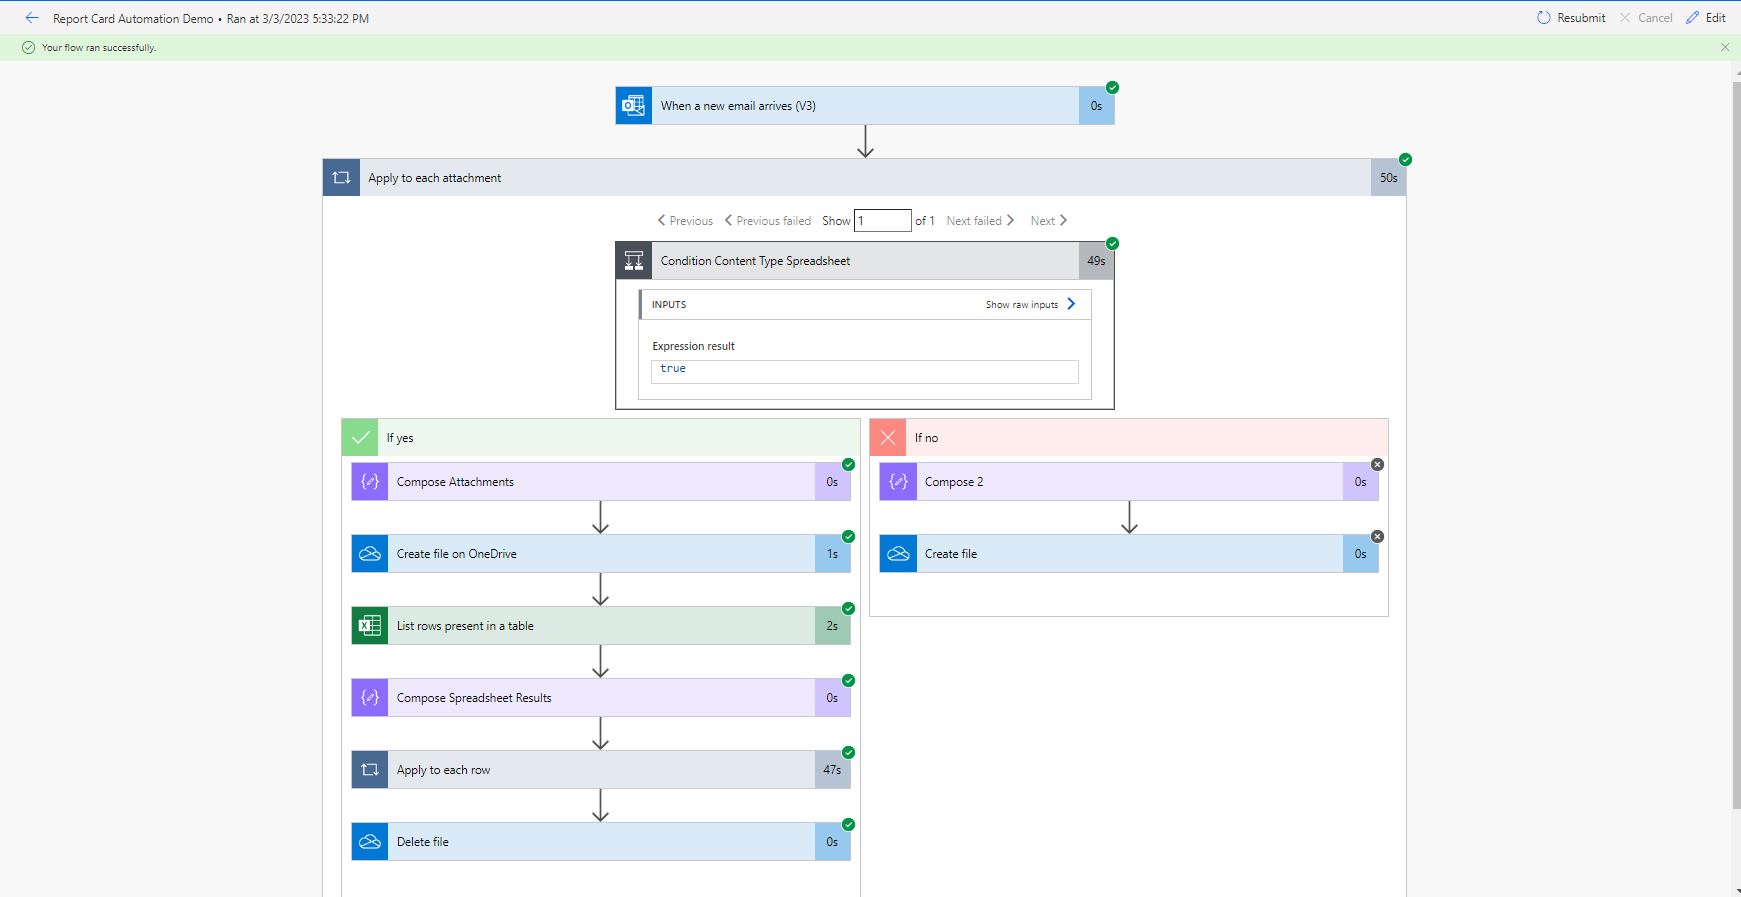Image resolution: width=1741 pixels, height=897 pixels.
Task: Jump to Next failed iteration
Action: tap(980, 221)
